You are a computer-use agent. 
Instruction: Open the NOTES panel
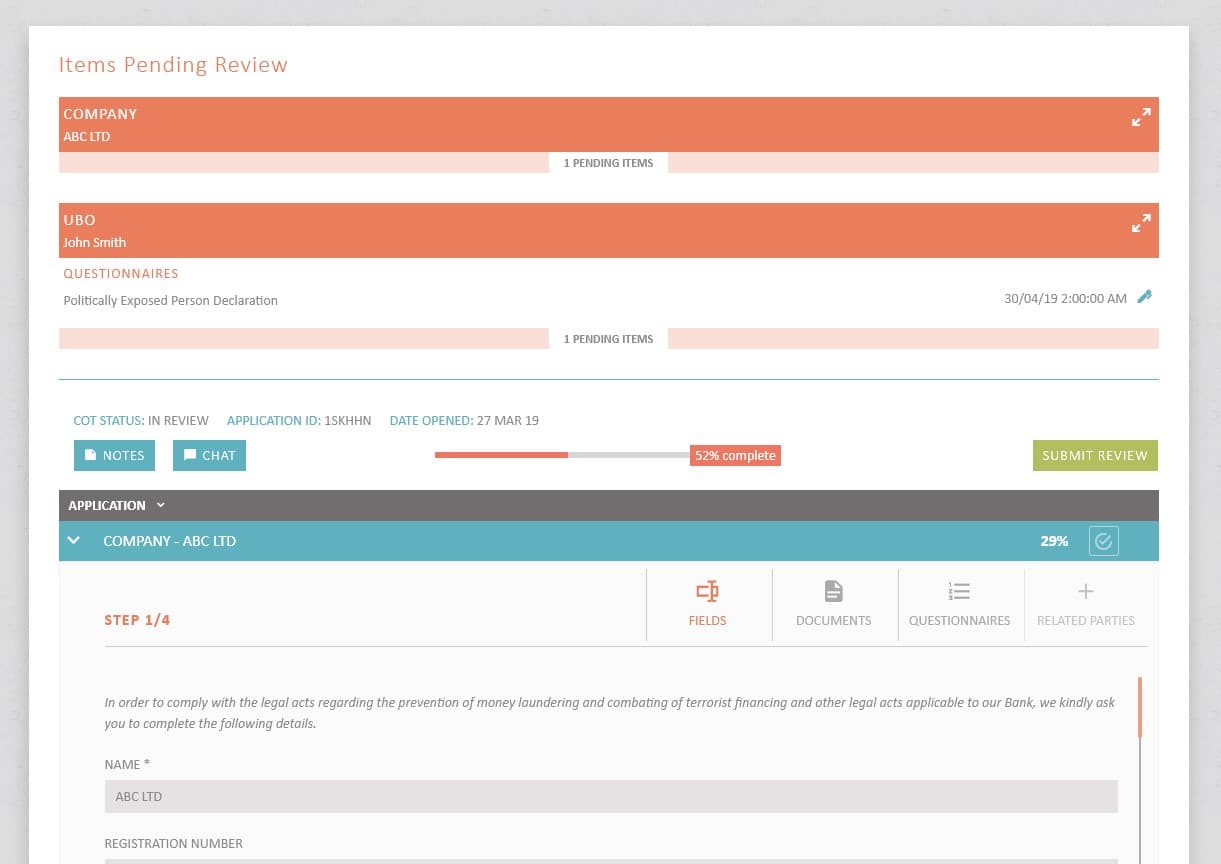click(x=115, y=455)
